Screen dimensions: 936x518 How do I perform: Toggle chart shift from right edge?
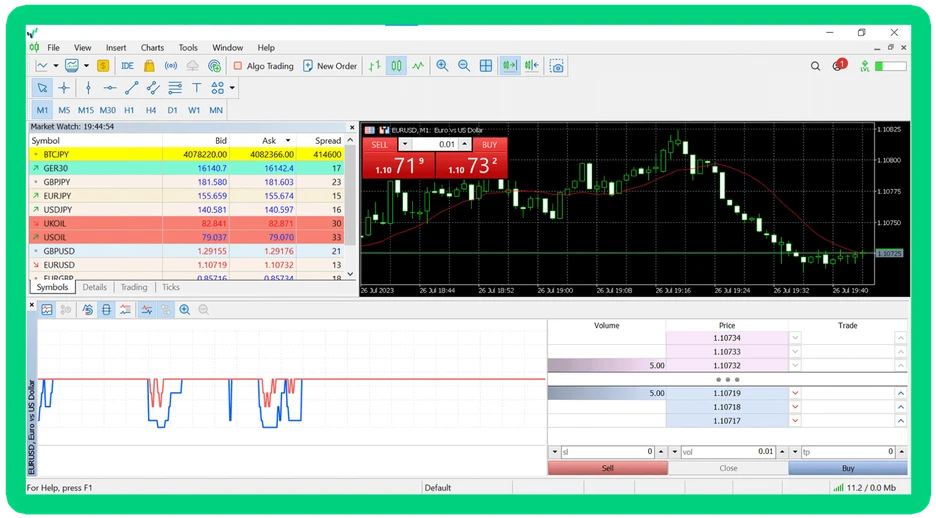pyautogui.click(x=531, y=66)
